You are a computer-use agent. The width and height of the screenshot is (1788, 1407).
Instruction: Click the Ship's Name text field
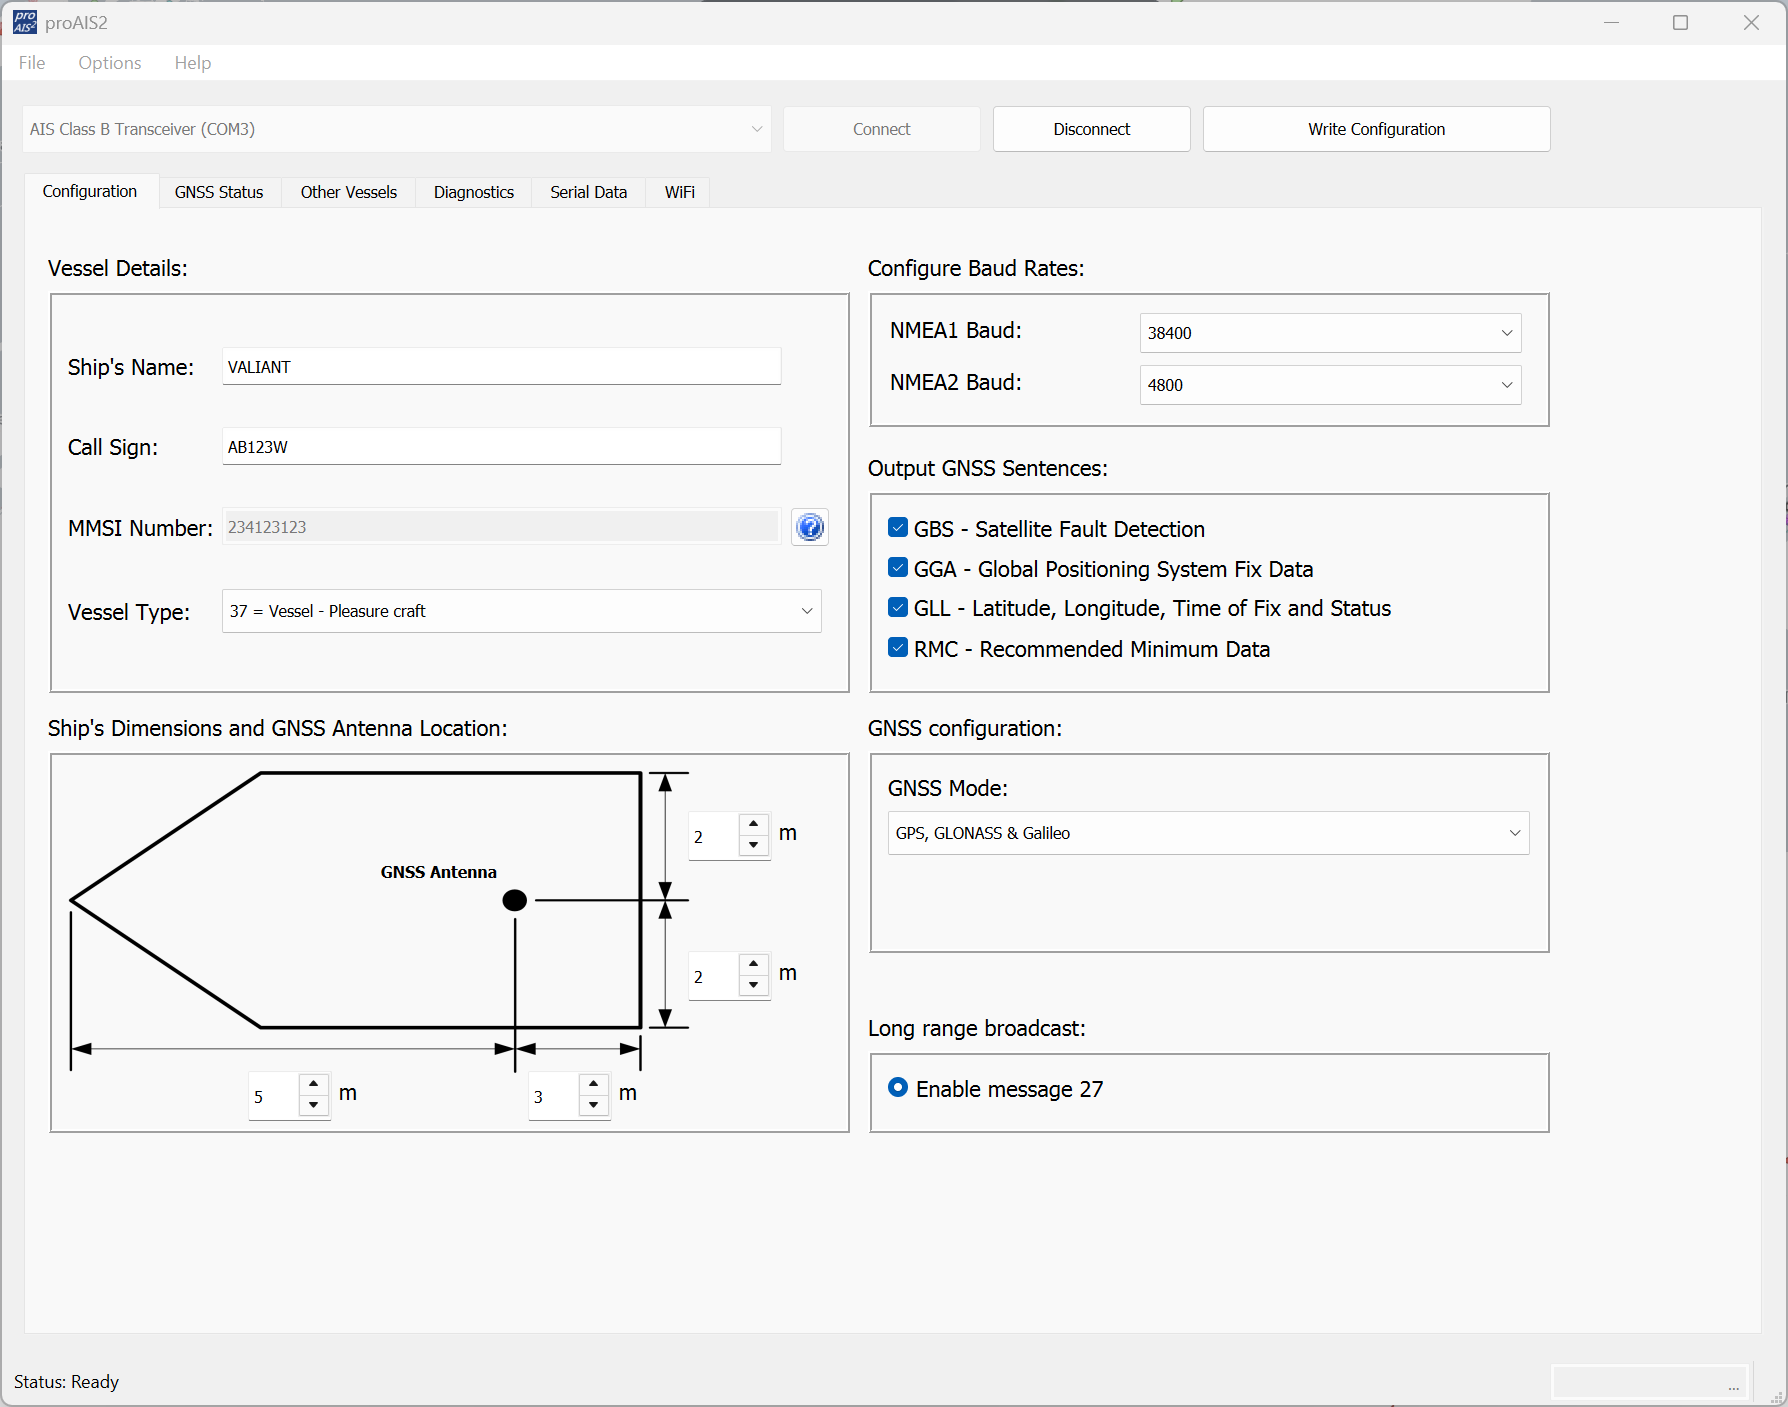click(x=500, y=367)
